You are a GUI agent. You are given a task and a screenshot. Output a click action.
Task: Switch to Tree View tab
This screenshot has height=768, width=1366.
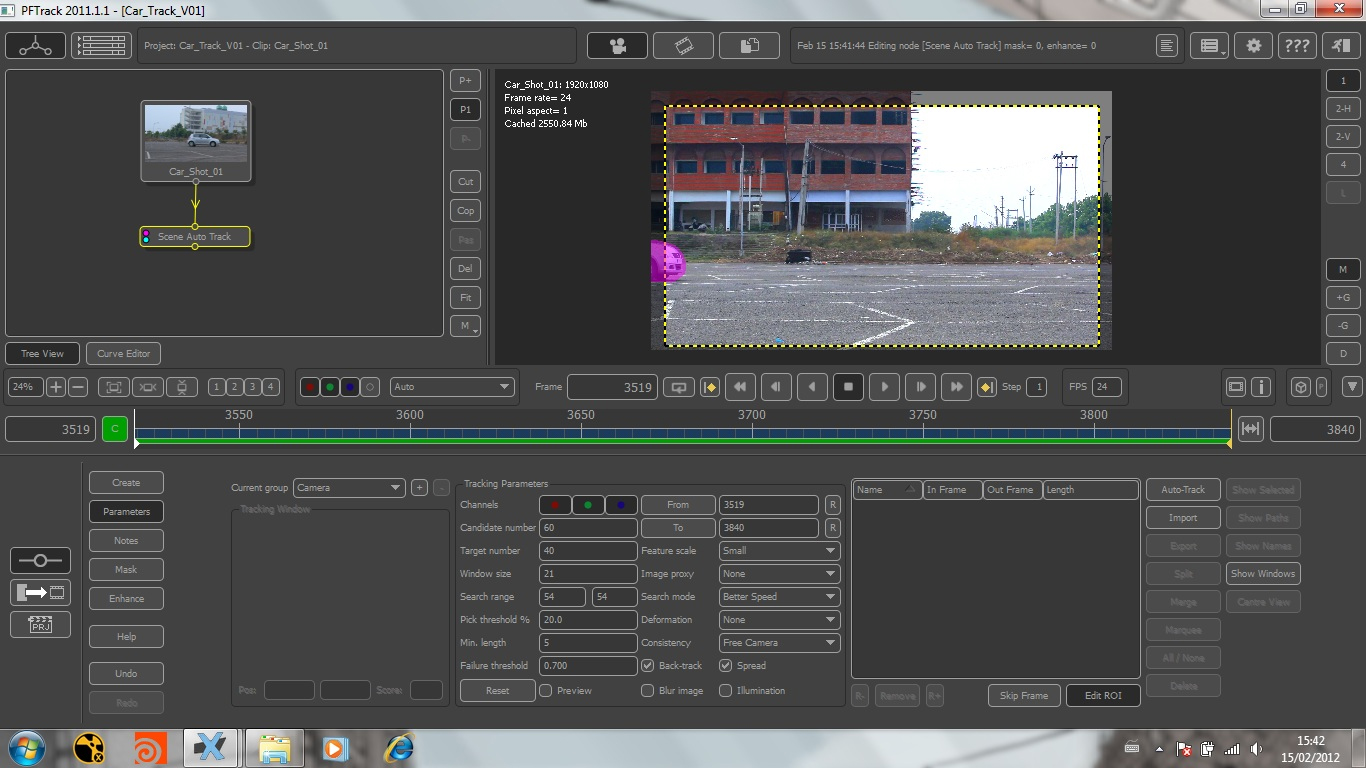point(43,353)
